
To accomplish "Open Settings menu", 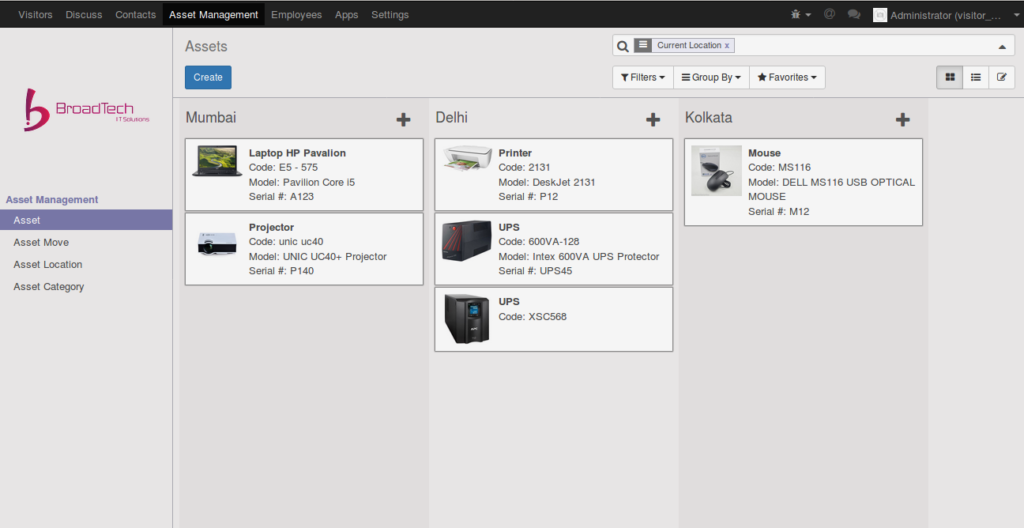I will tap(389, 15).
